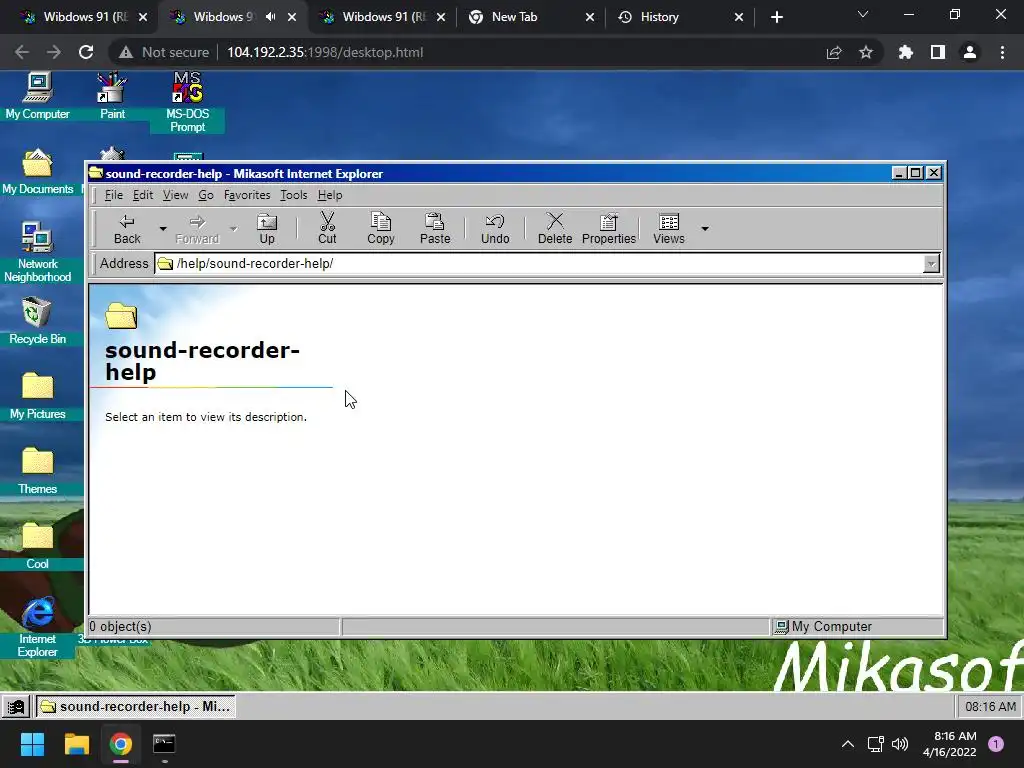Click the 08:16 AM Wibdows taskbar clock
Image resolution: width=1024 pixels, height=768 pixels.
[x=990, y=707]
